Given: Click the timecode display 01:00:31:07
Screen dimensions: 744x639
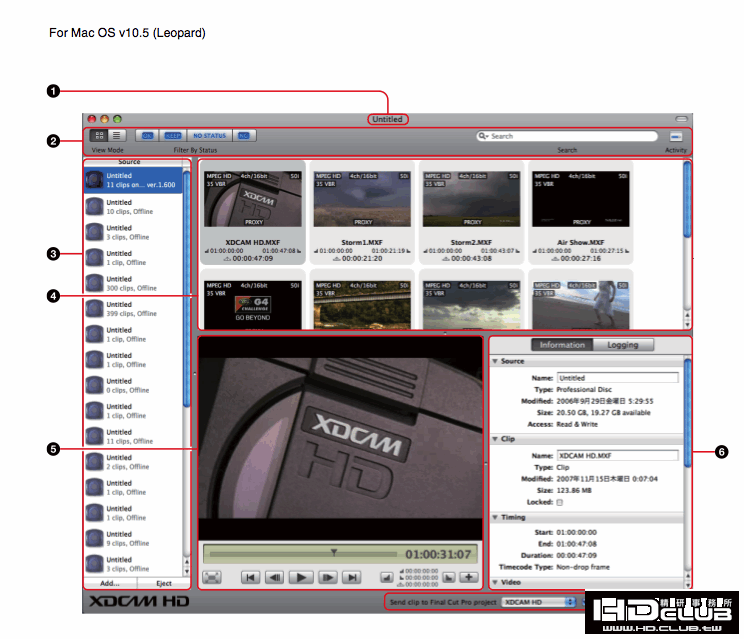Looking at the screenshot, I should coord(438,554).
